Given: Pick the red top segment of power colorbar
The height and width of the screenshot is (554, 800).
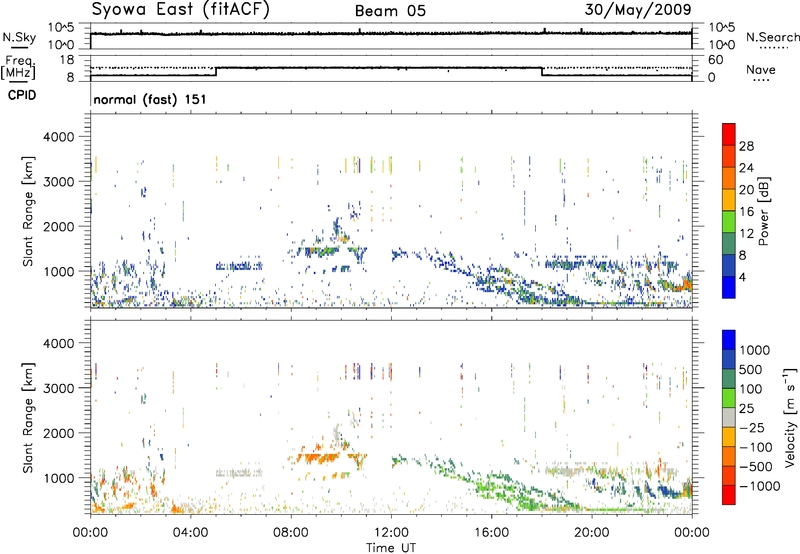Looking at the screenshot, I should [729, 135].
